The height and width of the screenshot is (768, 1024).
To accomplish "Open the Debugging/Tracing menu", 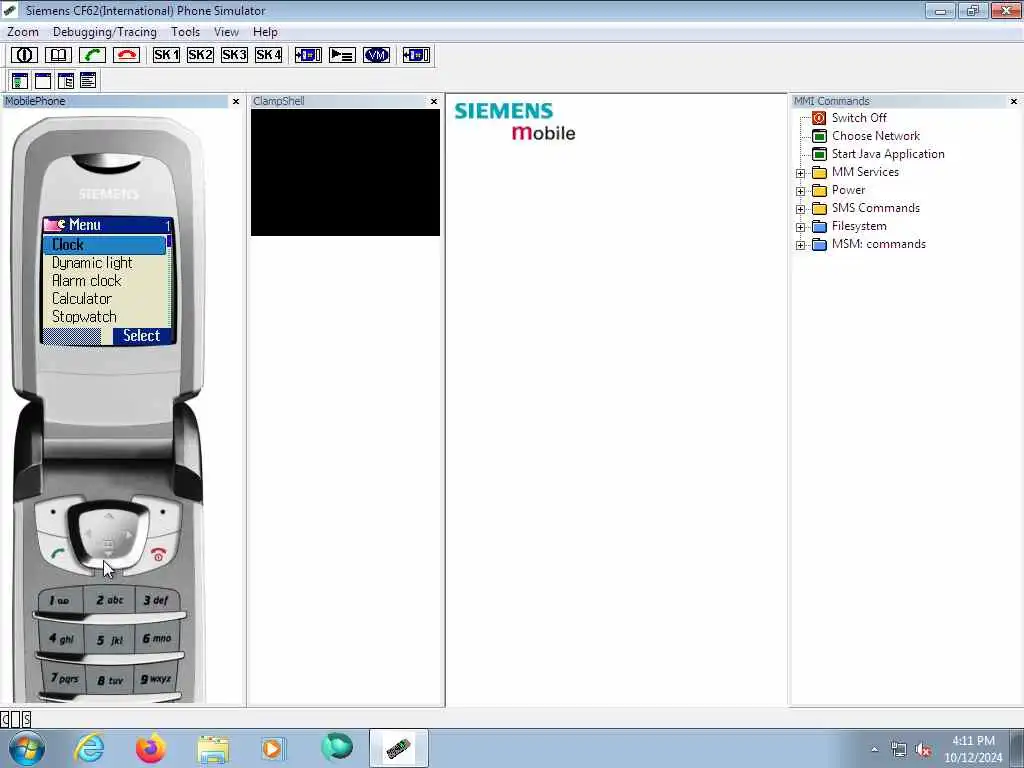I will pos(104,31).
